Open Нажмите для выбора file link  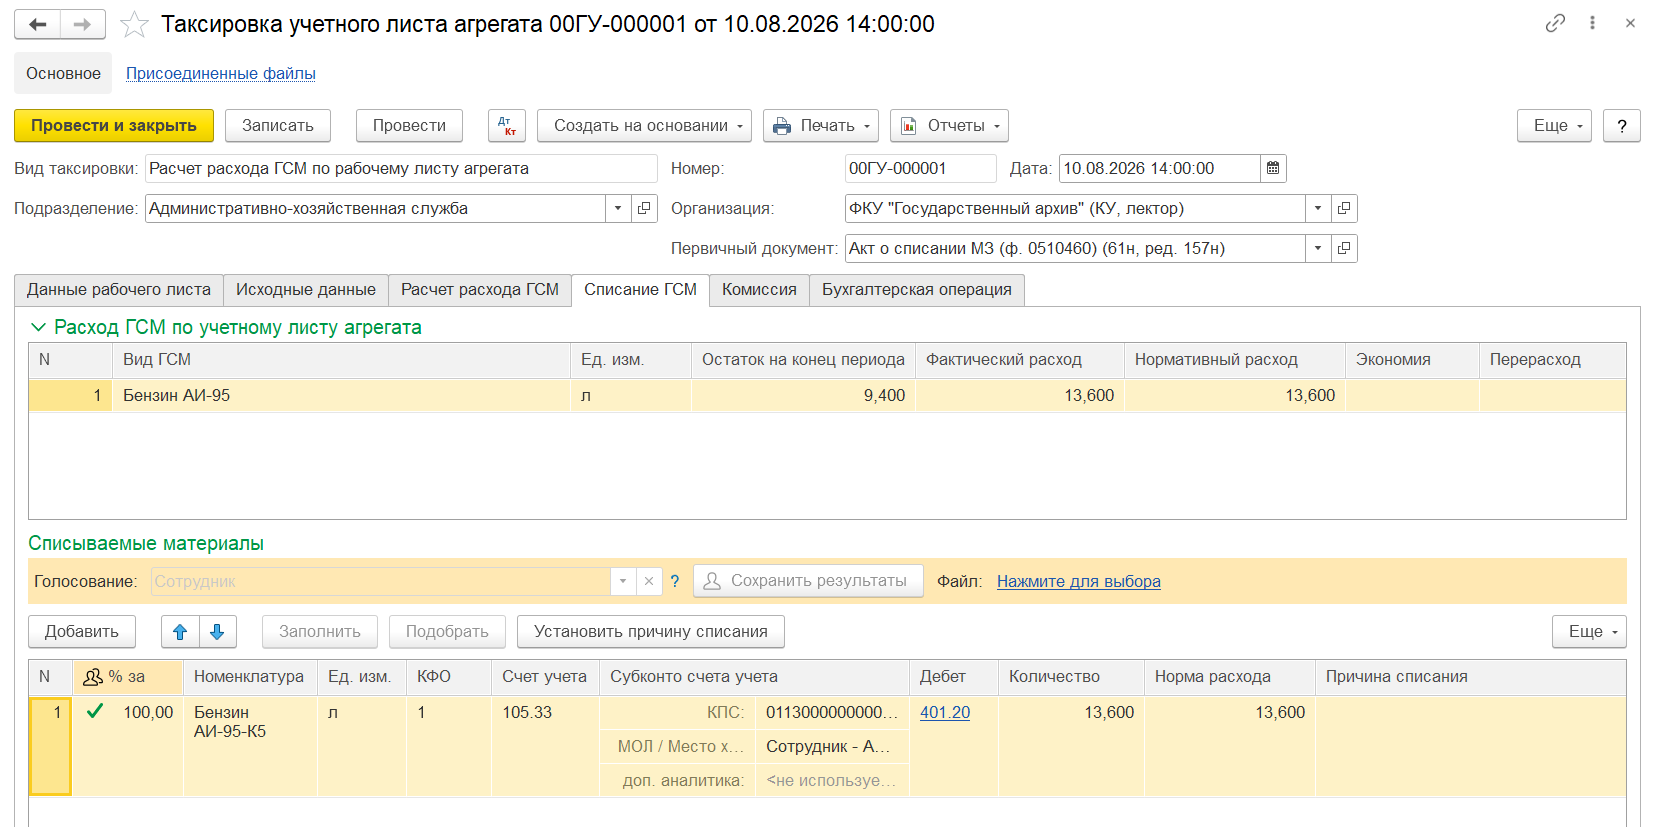[1079, 582]
